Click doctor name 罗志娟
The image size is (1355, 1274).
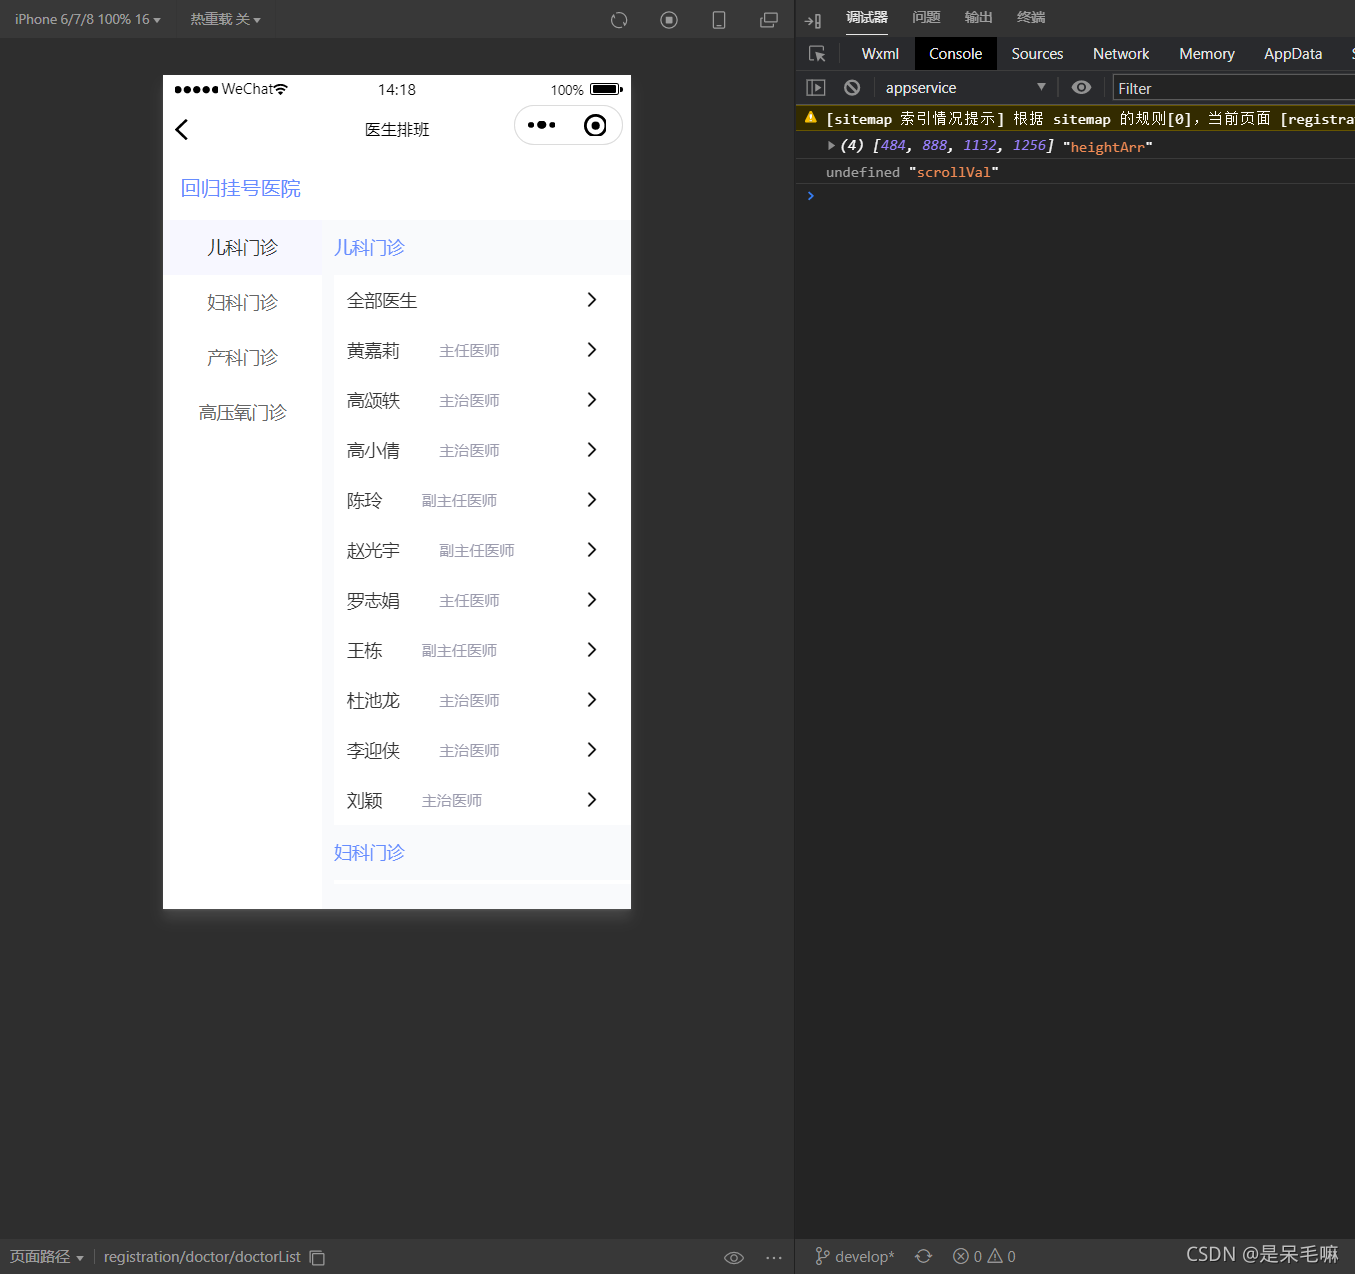(373, 601)
